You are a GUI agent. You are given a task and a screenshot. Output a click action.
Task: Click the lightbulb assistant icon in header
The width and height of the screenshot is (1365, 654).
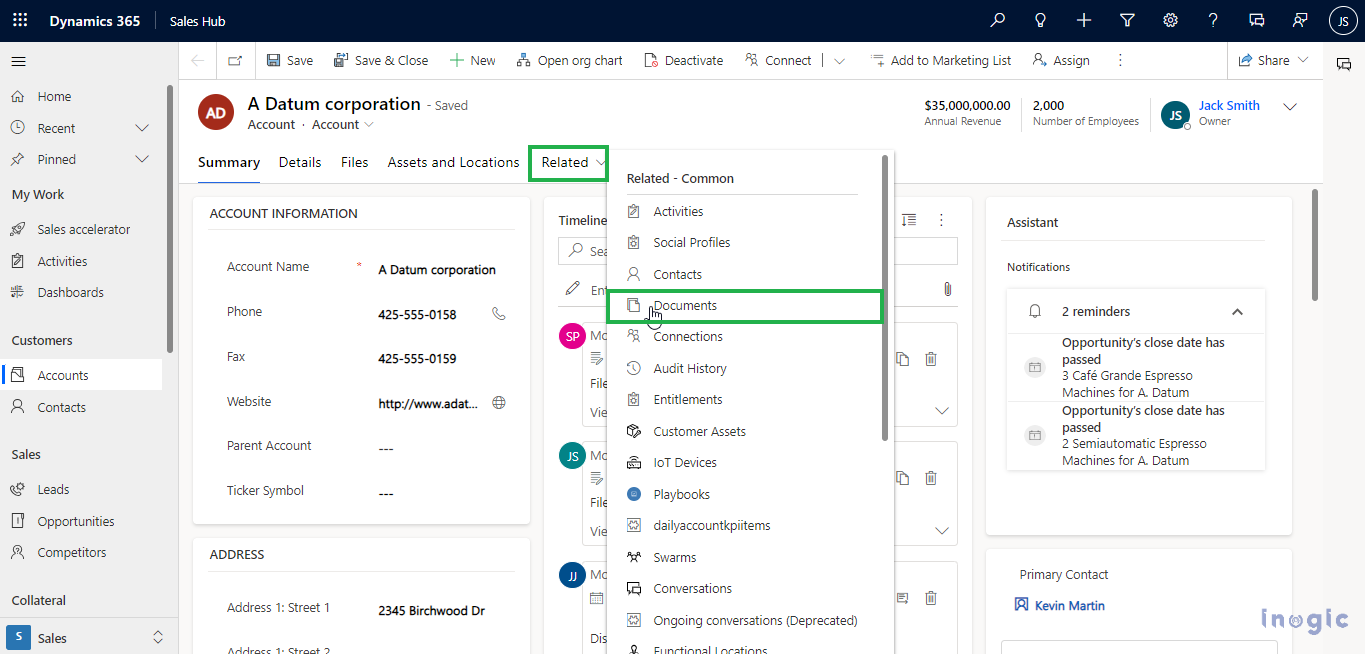click(x=1040, y=20)
